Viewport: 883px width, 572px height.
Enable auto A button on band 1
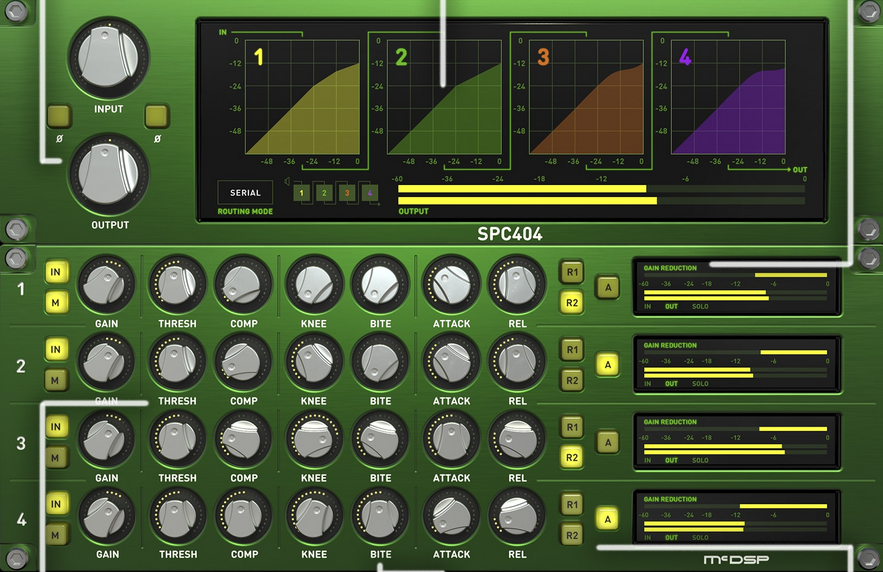pyautogui.click(x=608, y=288)
